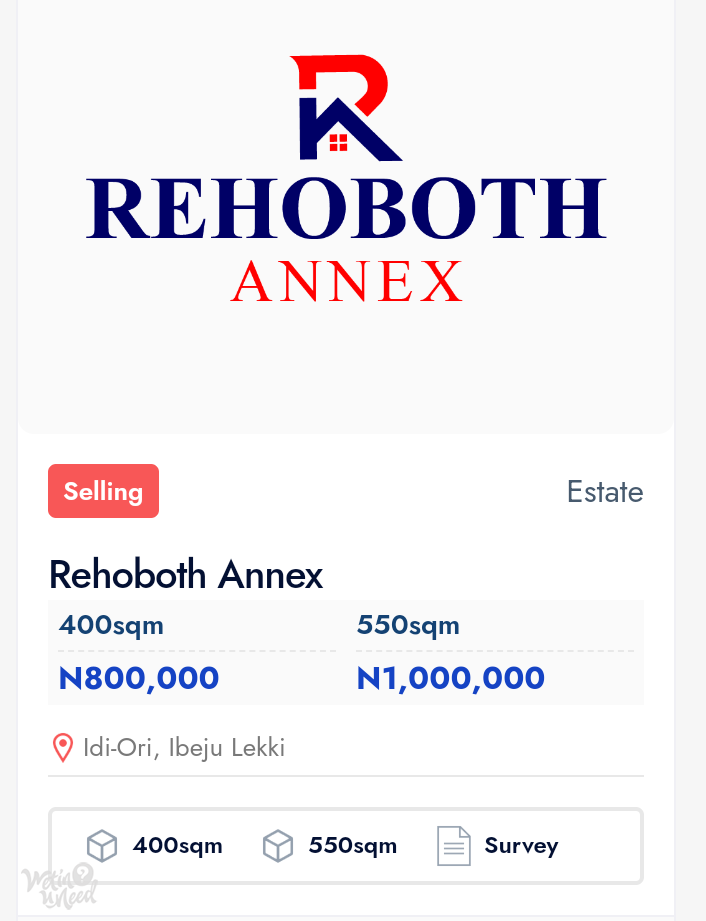Click the watermark logo in the bottom corner
This screenshot has height=921, width=706.
pyautogui.click(x=59, y=886)
